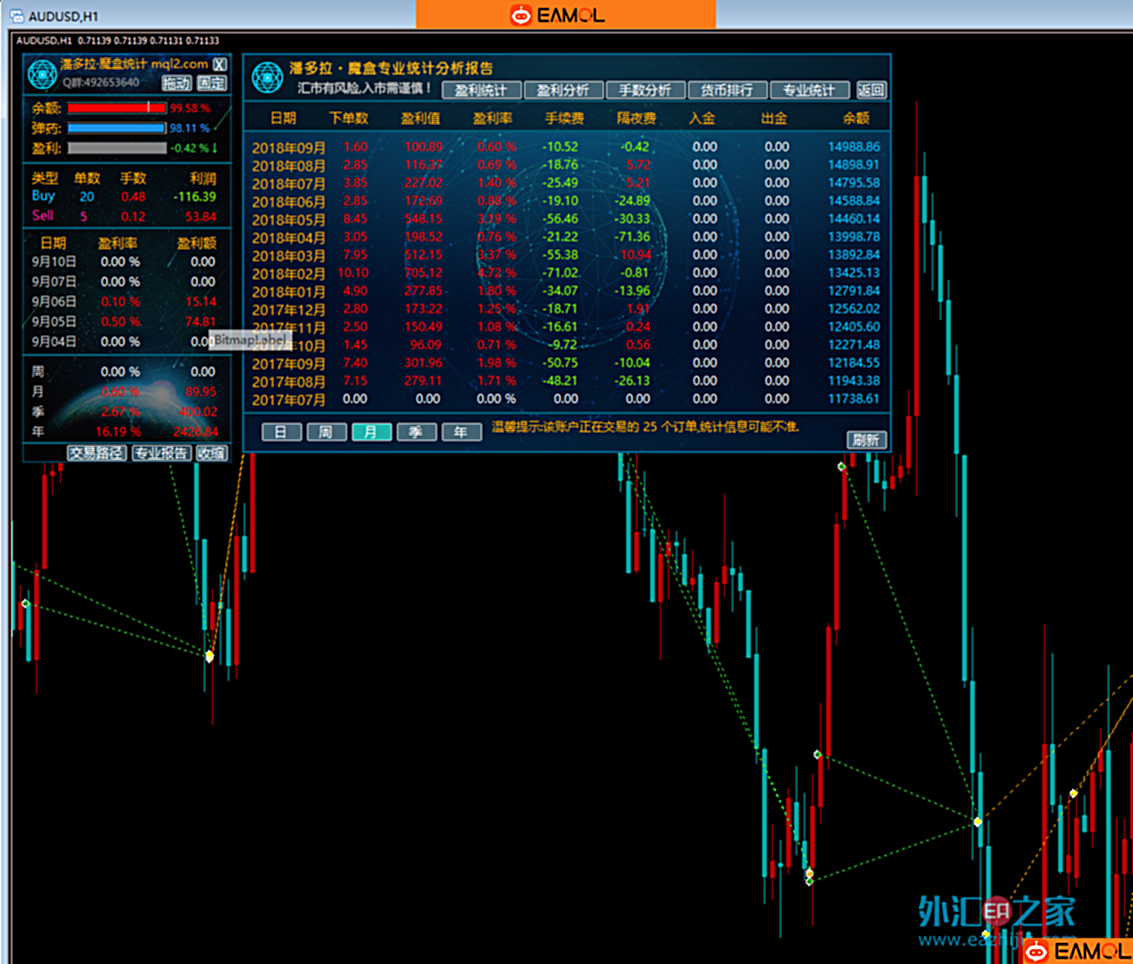Click the hexagon logo in the analysis report header

pyautogui.click(x=267, y=77)
